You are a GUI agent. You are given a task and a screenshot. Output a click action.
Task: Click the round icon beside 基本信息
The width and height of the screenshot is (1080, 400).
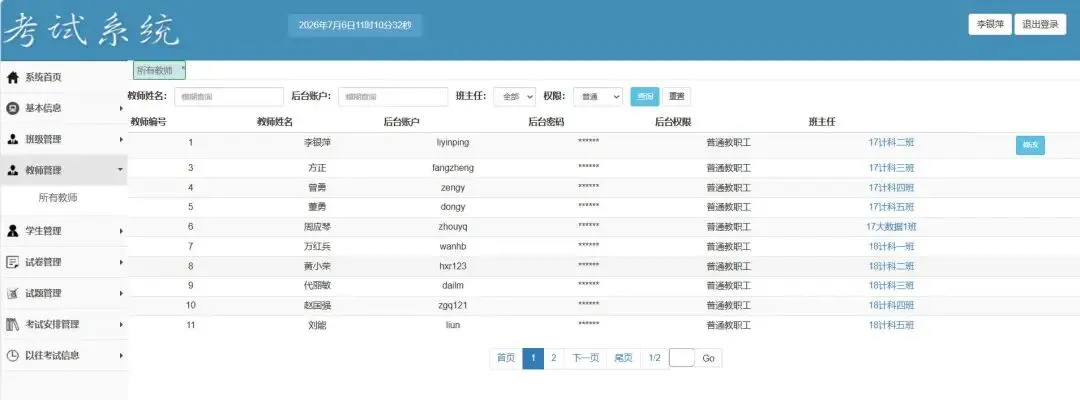click(x=12, y=108)
